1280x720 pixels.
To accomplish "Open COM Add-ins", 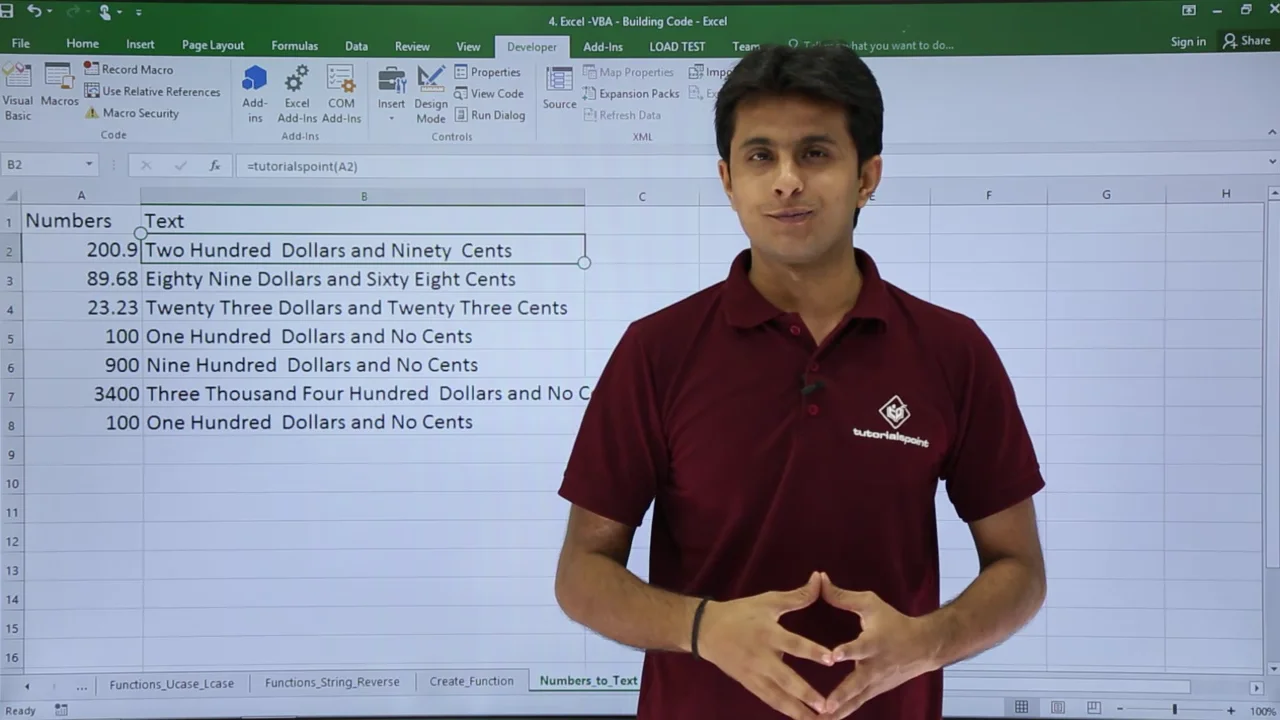I will tap(341, 95).
